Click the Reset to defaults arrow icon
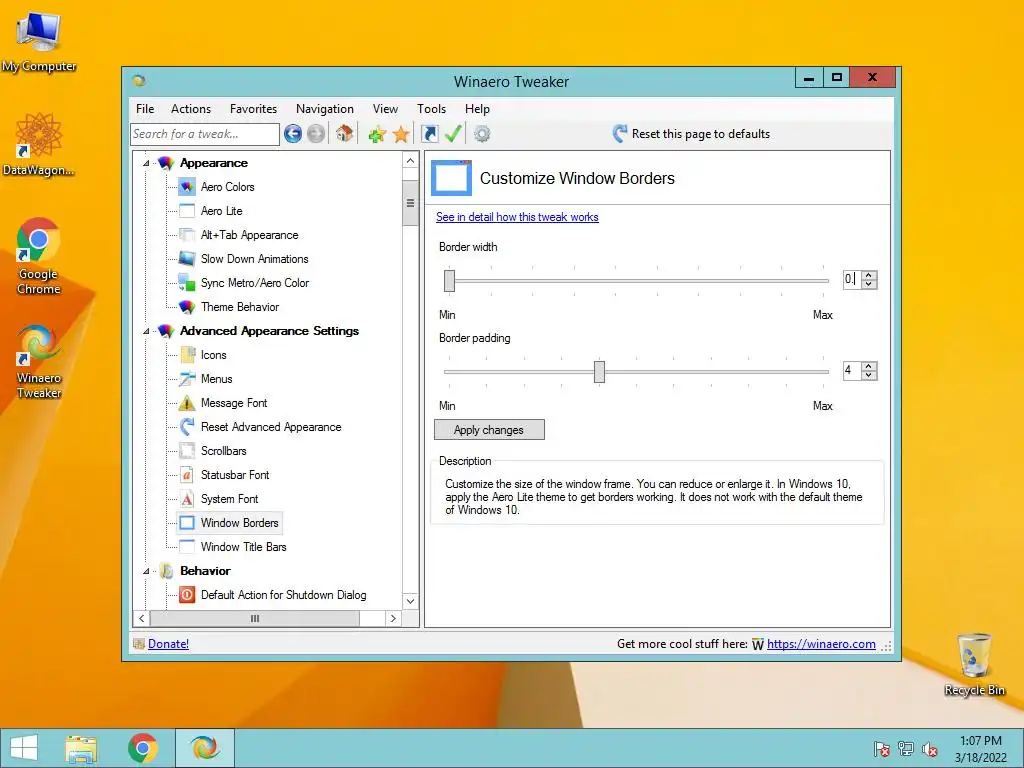 [x=620, y=134]
